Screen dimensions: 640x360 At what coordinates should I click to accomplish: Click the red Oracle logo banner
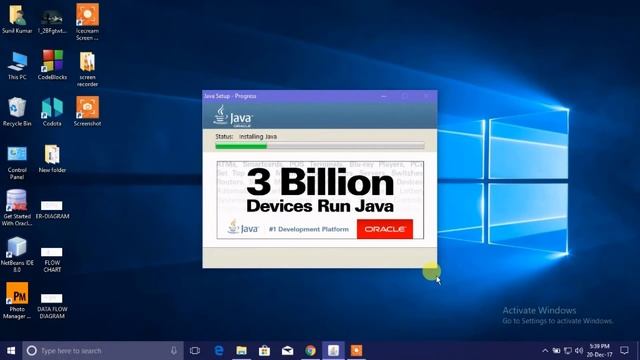point(385,229)
